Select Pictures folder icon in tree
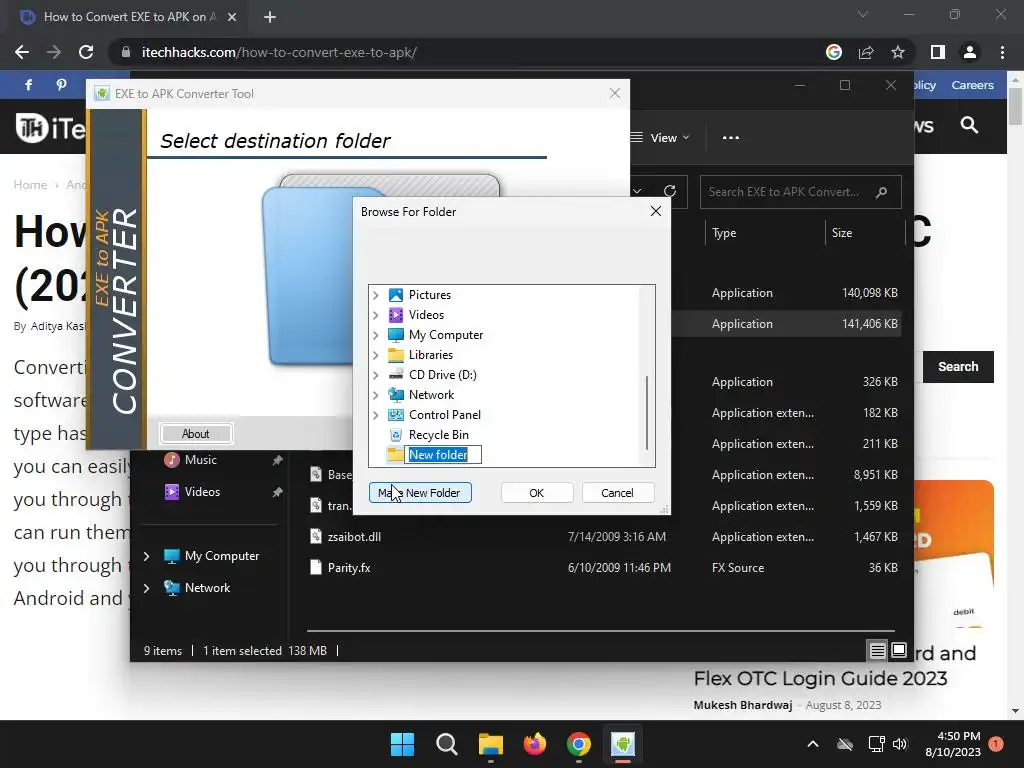 (396, 295)
